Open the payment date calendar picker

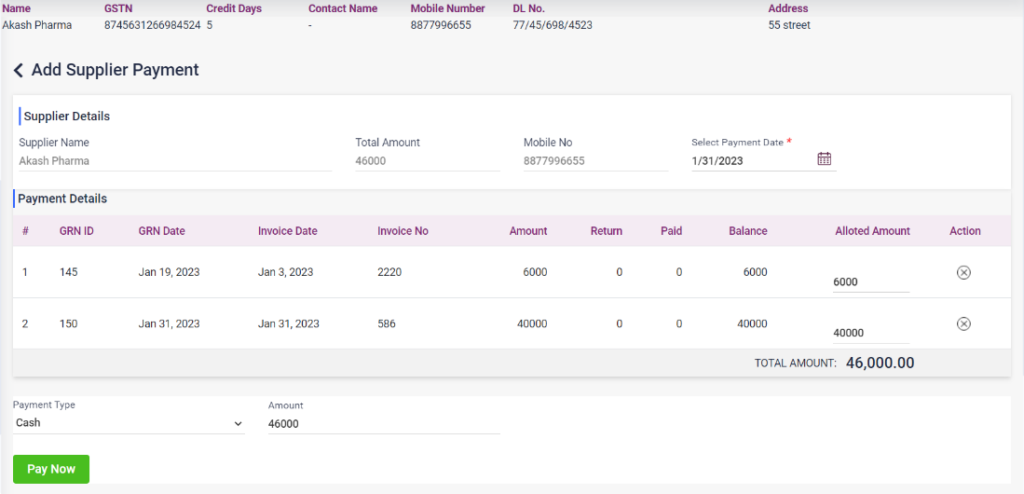(824, 159)
